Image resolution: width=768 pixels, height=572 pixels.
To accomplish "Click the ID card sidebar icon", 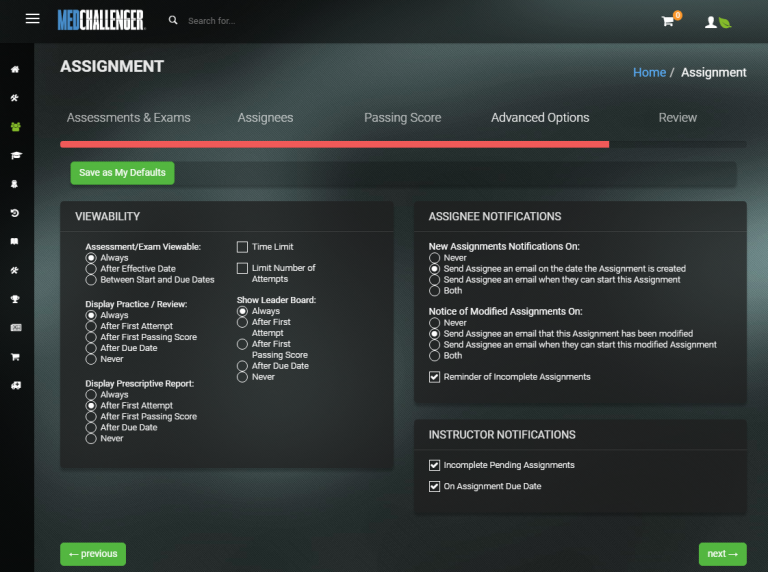I will click(x=16, y=328).
